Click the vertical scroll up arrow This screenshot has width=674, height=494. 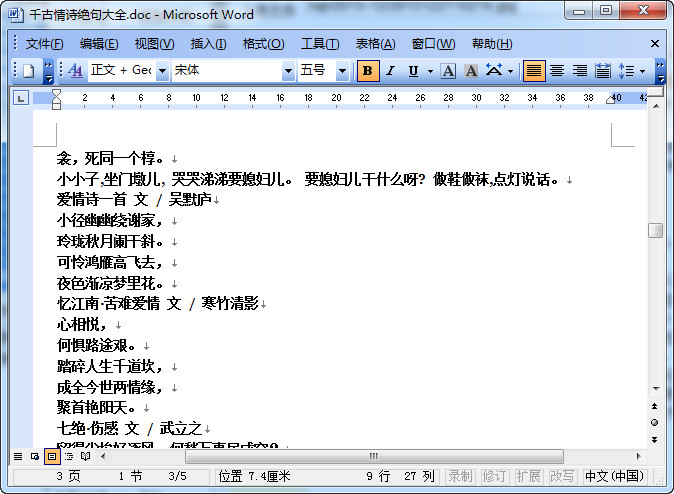coord(656,106)
